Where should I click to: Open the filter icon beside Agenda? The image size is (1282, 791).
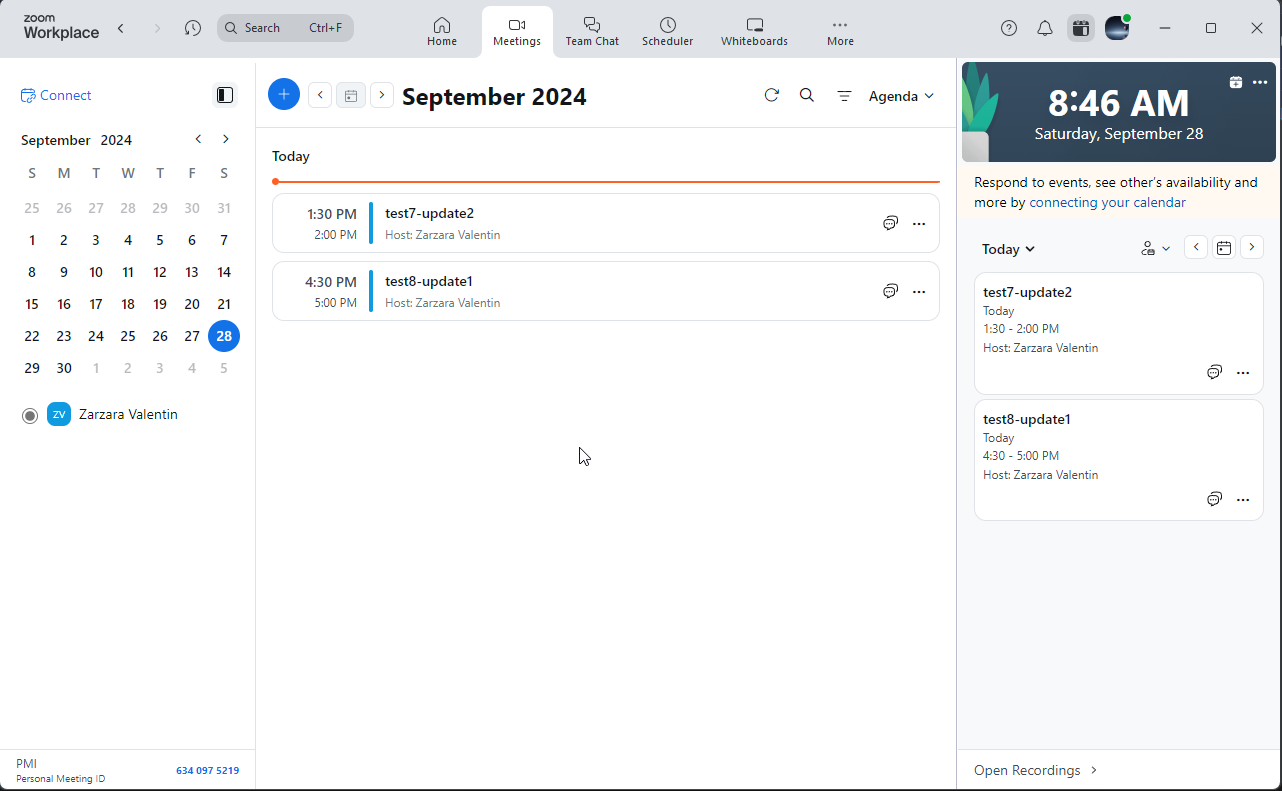coord(844,96)
